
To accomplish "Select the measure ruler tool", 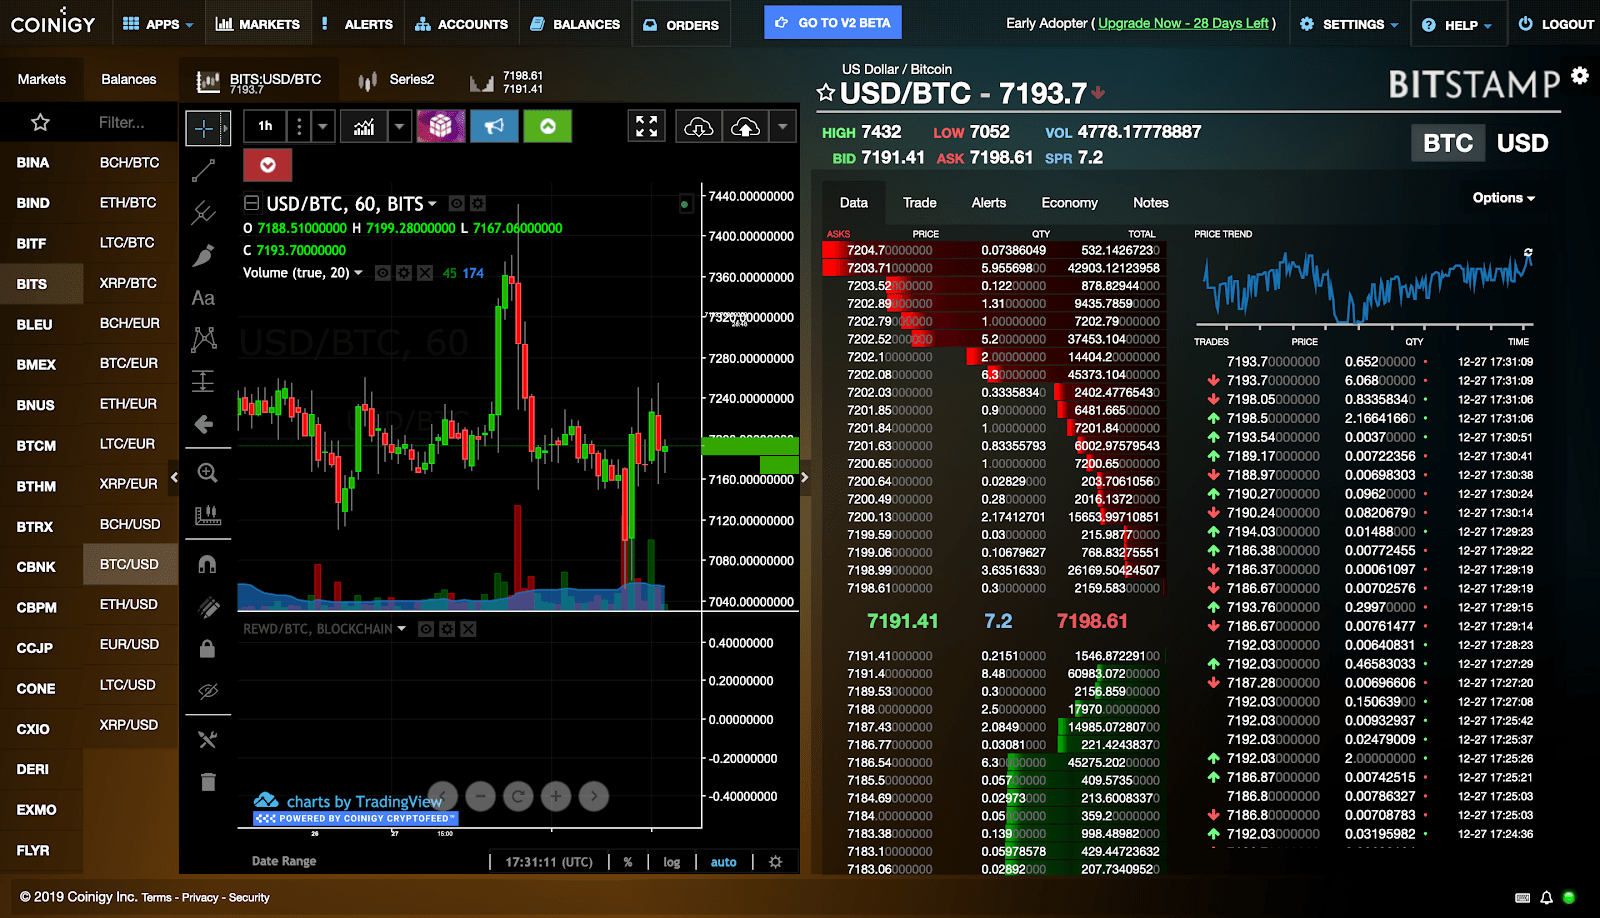I will point(207,515).
